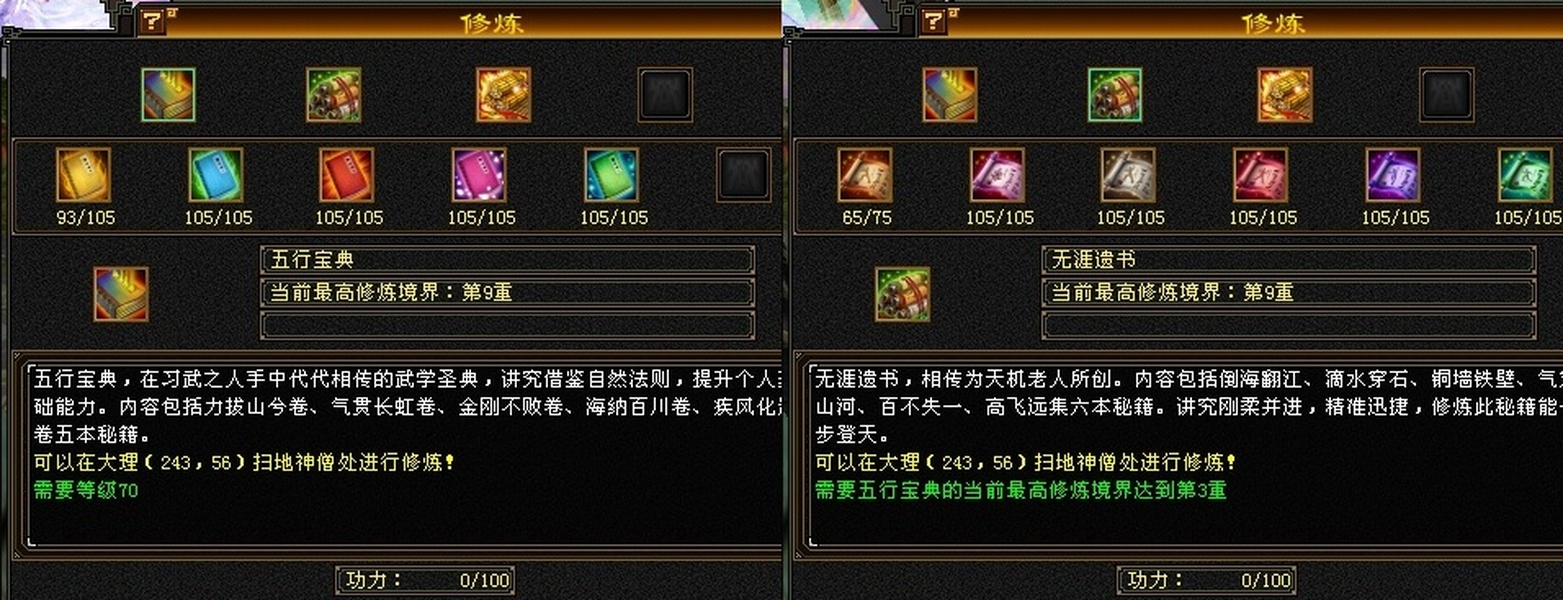Pick the magenta book manual icon
The image size is (1563, 600).
[x=479, y=175]
